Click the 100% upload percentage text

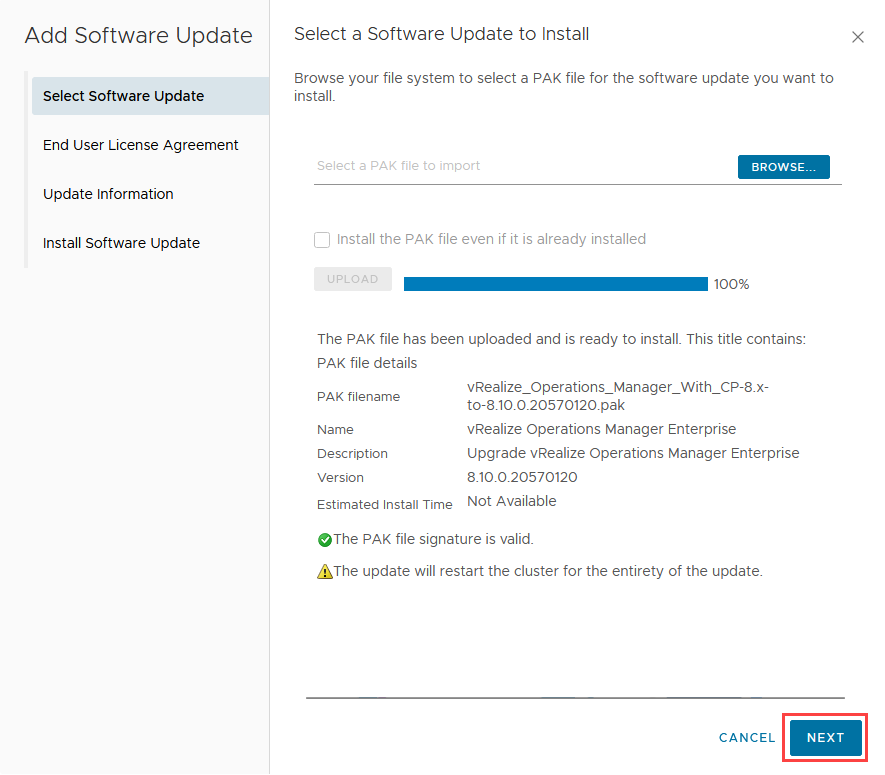coord(731,284)
